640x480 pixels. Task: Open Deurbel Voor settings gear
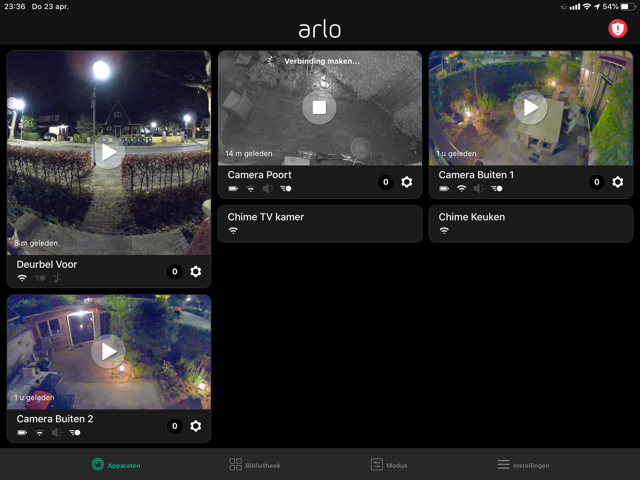point(196,271)
